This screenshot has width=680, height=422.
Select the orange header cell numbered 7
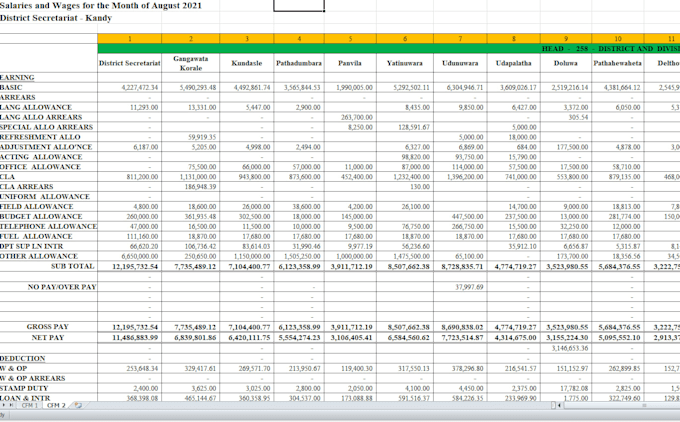pos(460,39)
